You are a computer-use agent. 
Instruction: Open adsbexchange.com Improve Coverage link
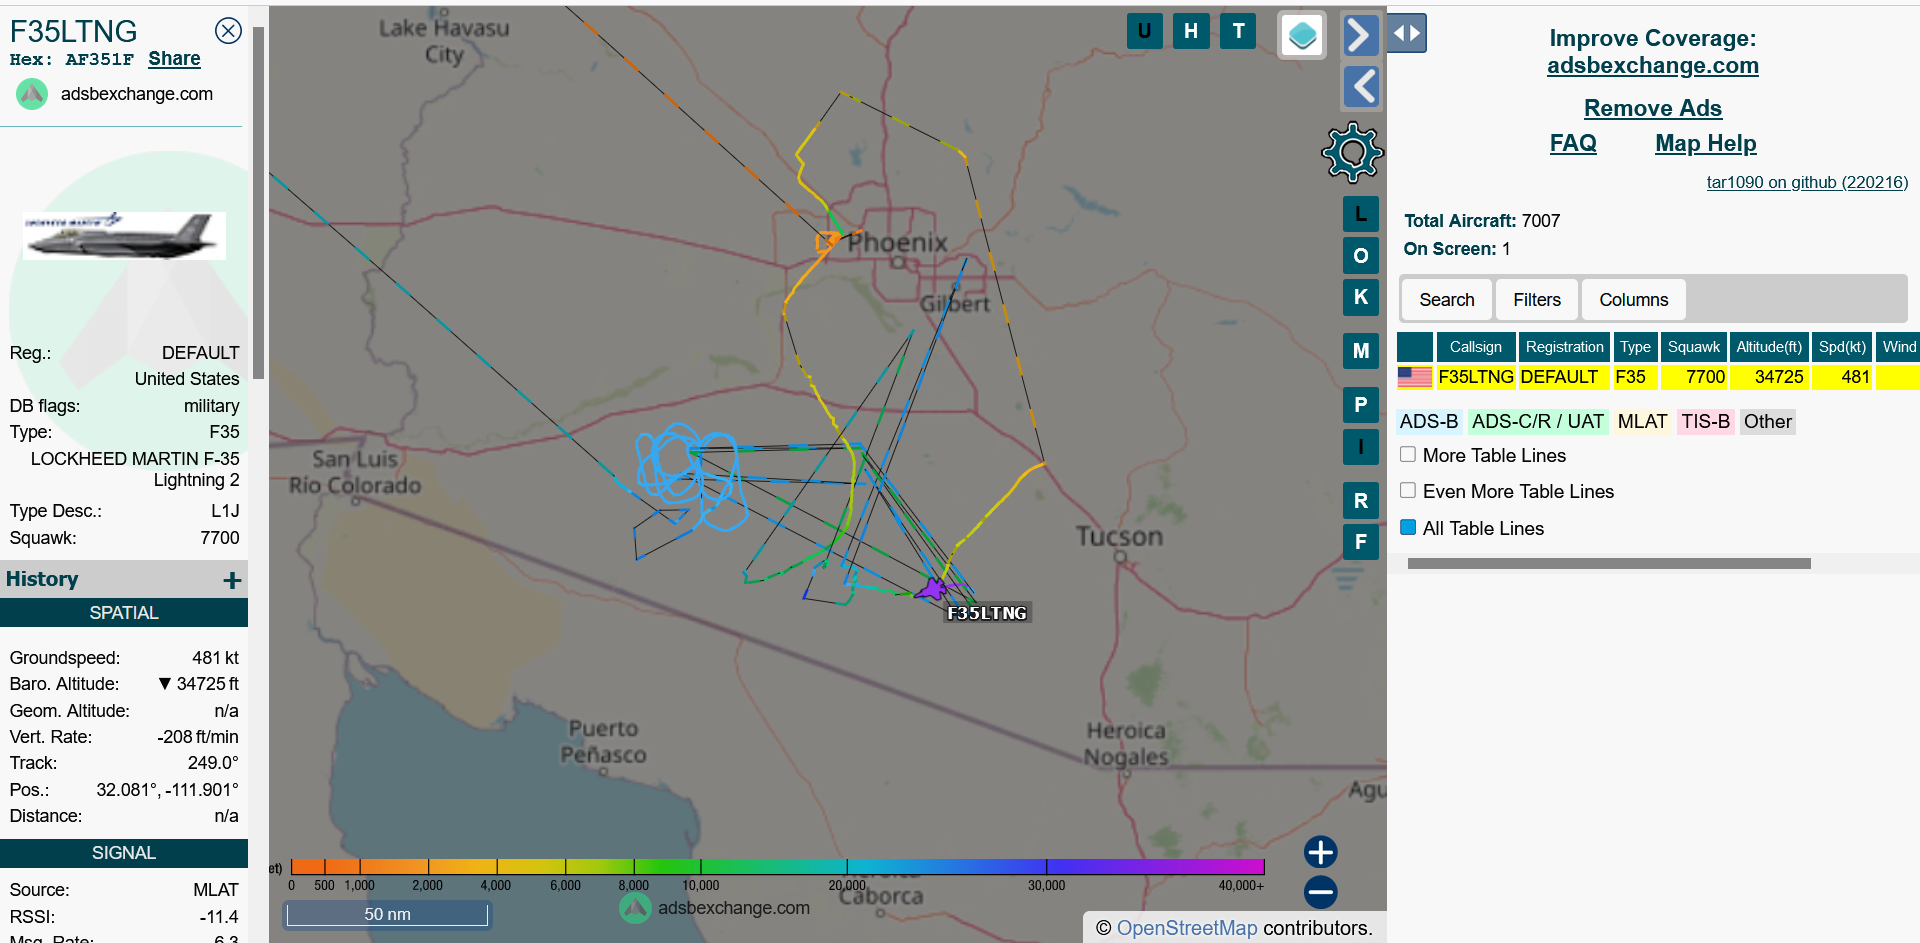click(x=1652, y=66)
